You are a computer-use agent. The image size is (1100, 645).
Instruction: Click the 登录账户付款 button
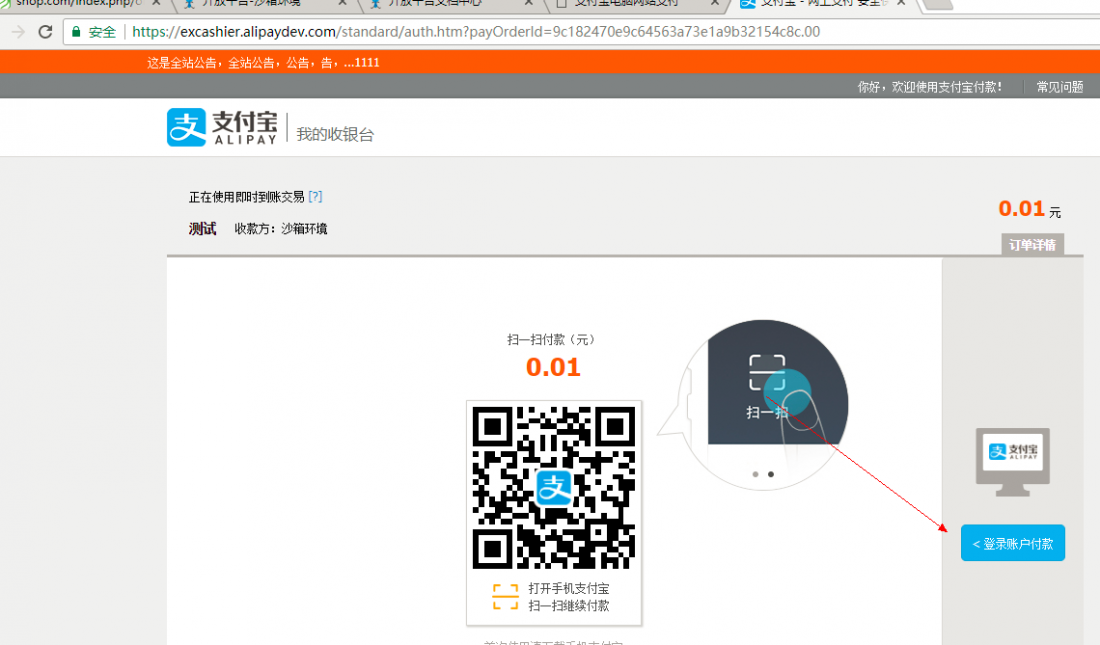click(x=1012, y=543)
